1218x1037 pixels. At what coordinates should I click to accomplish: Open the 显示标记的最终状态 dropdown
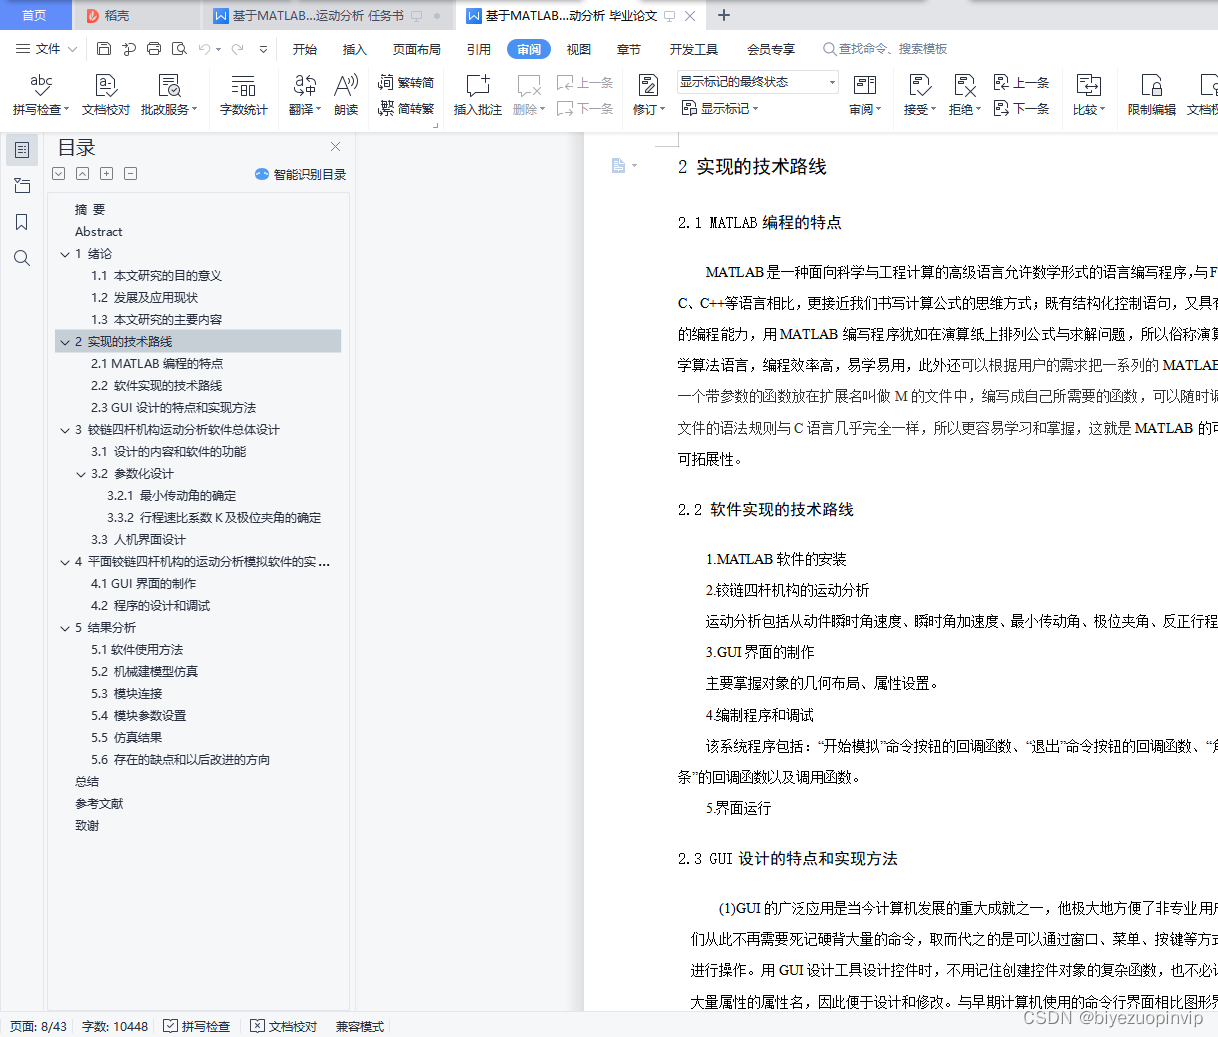point(757,82)
